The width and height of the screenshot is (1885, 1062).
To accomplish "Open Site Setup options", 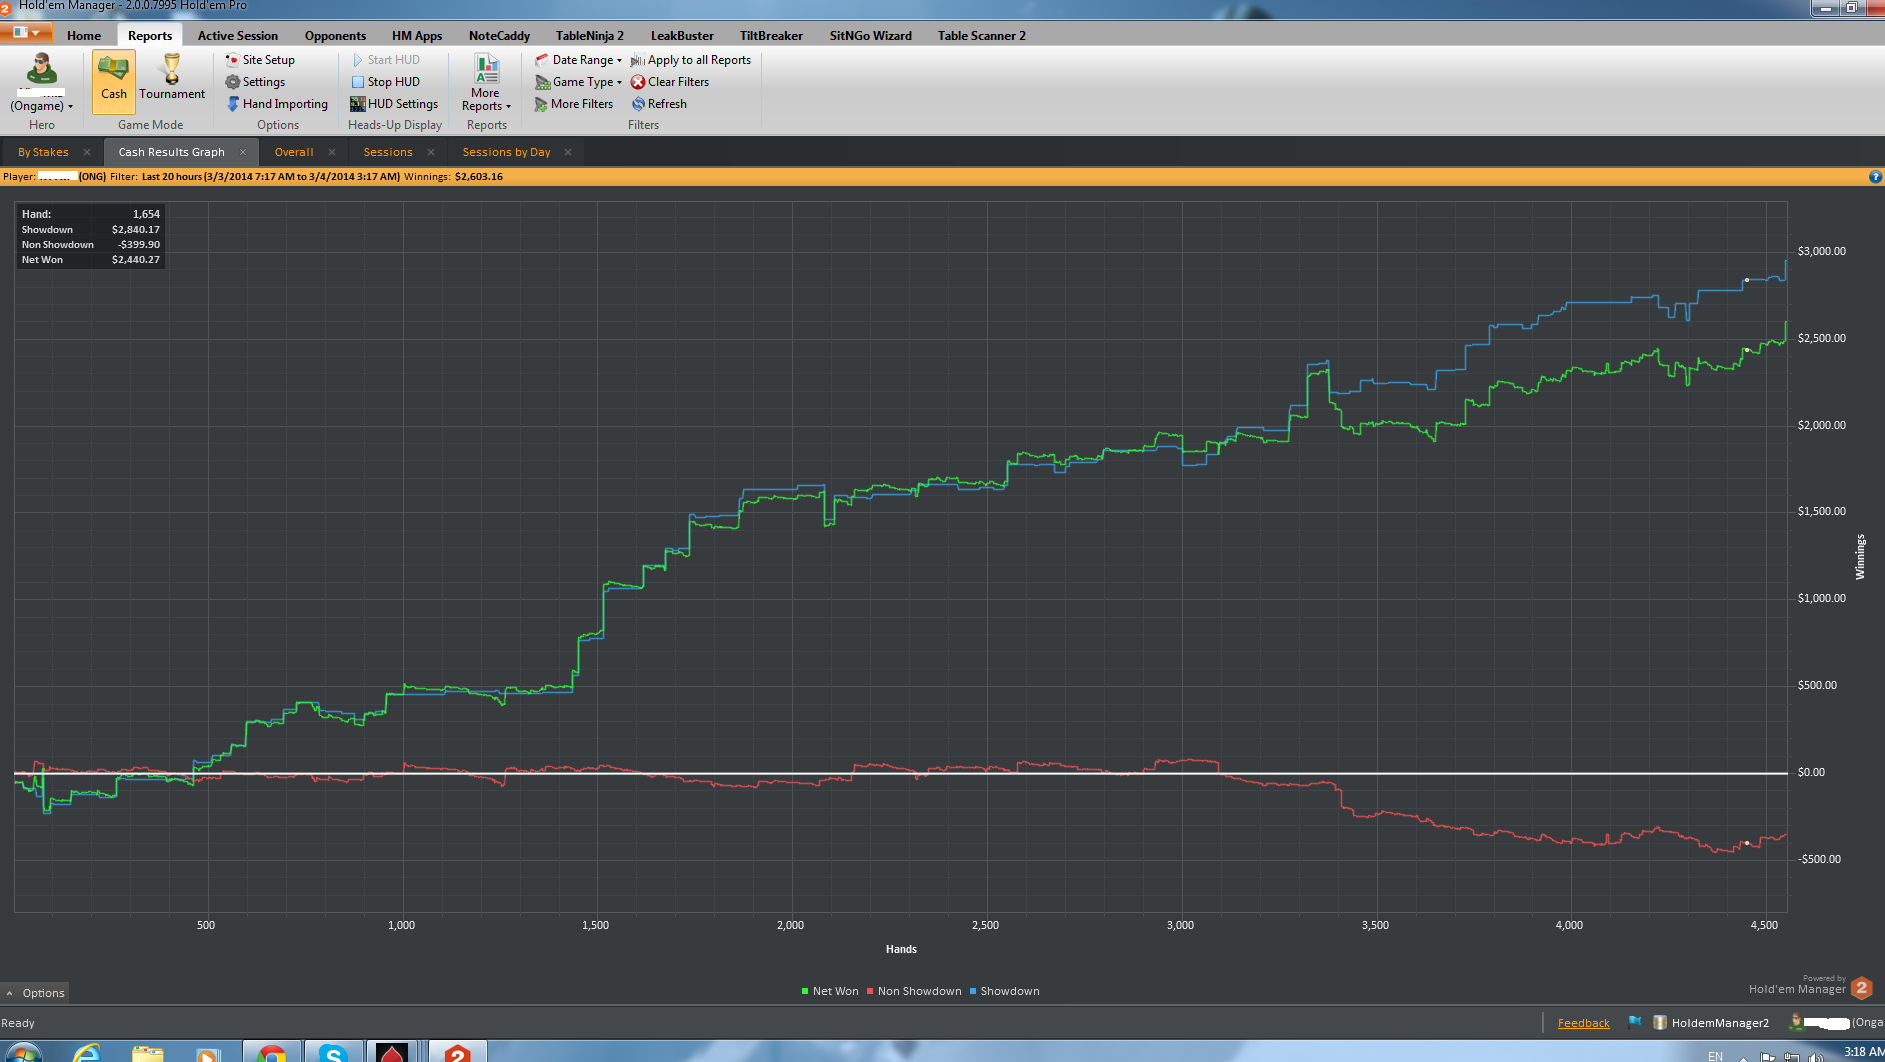I will point(260,60).
